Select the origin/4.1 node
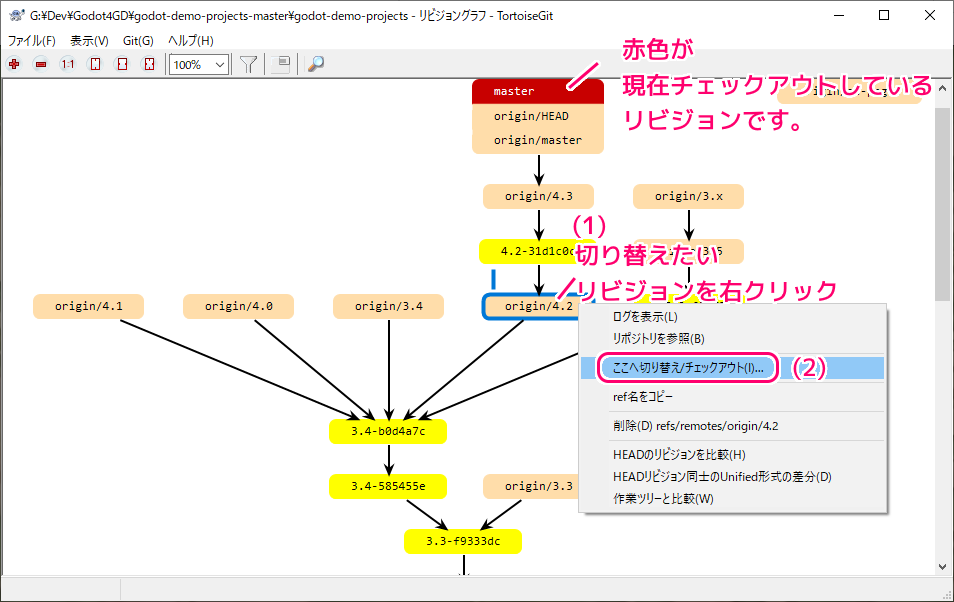 pyautogui.click(x=88, y=306)
